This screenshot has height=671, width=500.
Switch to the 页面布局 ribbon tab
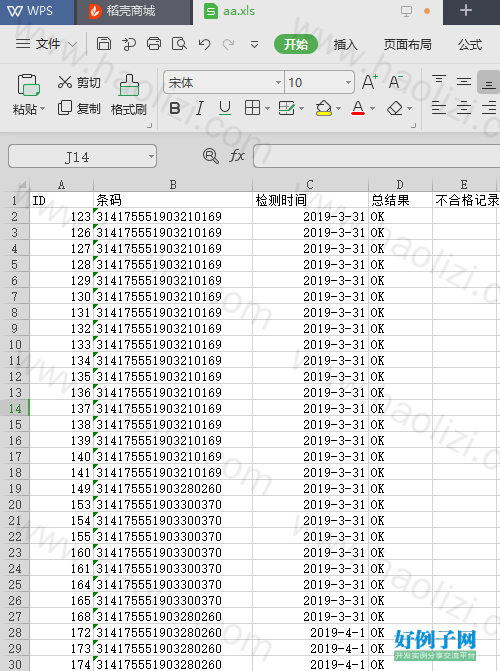tap(408, 44)
